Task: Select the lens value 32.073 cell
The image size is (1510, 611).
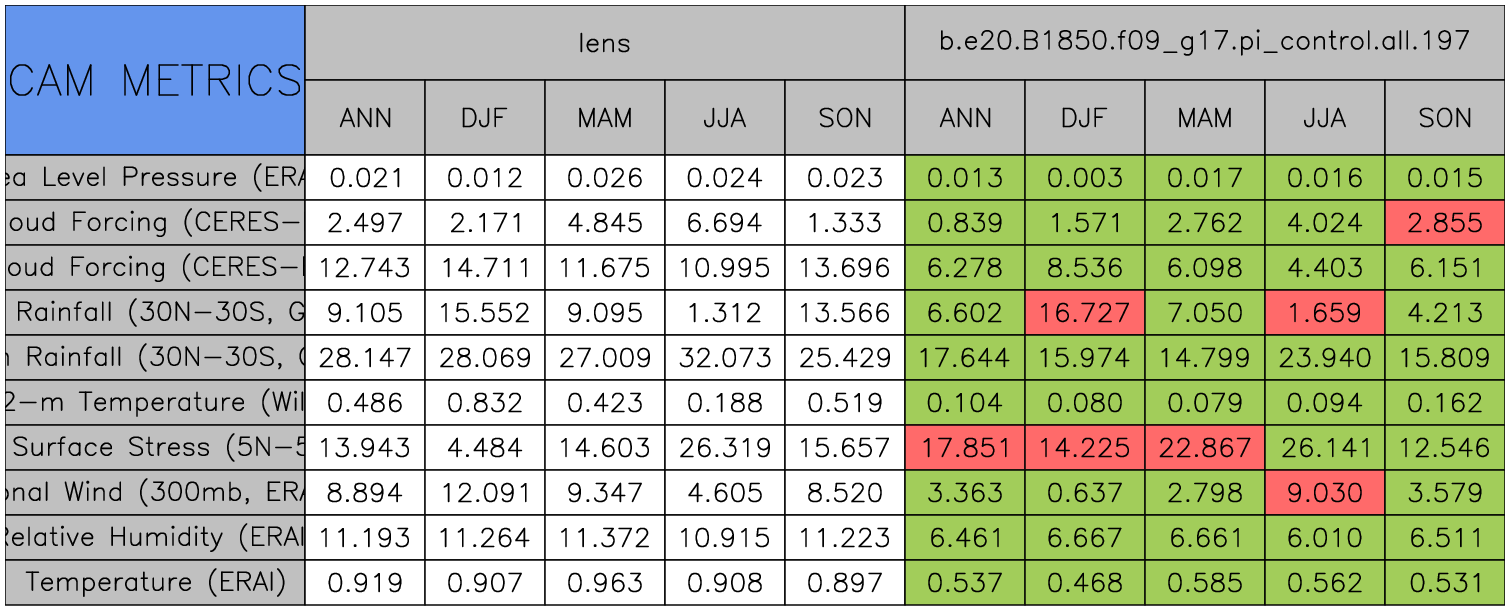Action: click(725, 358)
